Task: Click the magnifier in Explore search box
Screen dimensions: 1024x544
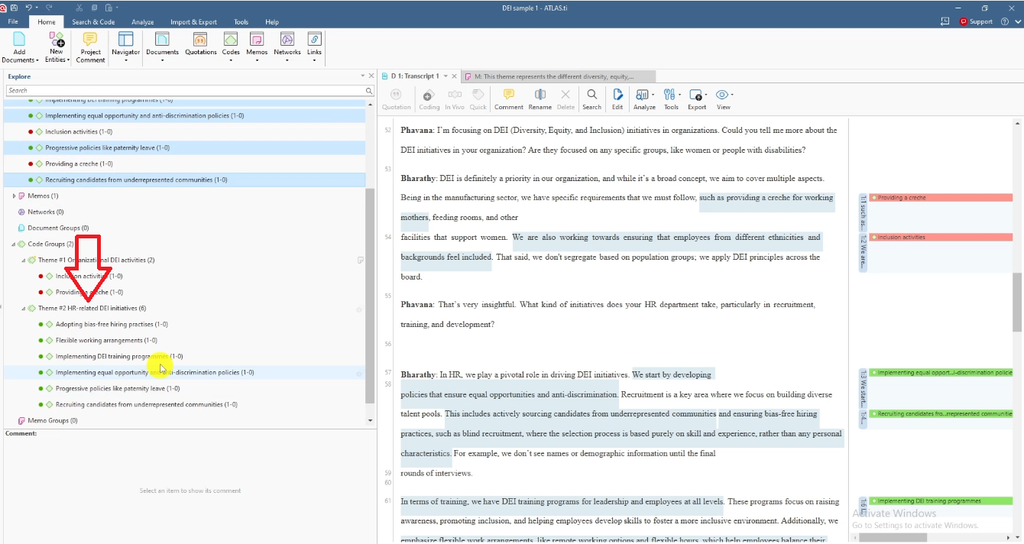Action: [368, 91]
